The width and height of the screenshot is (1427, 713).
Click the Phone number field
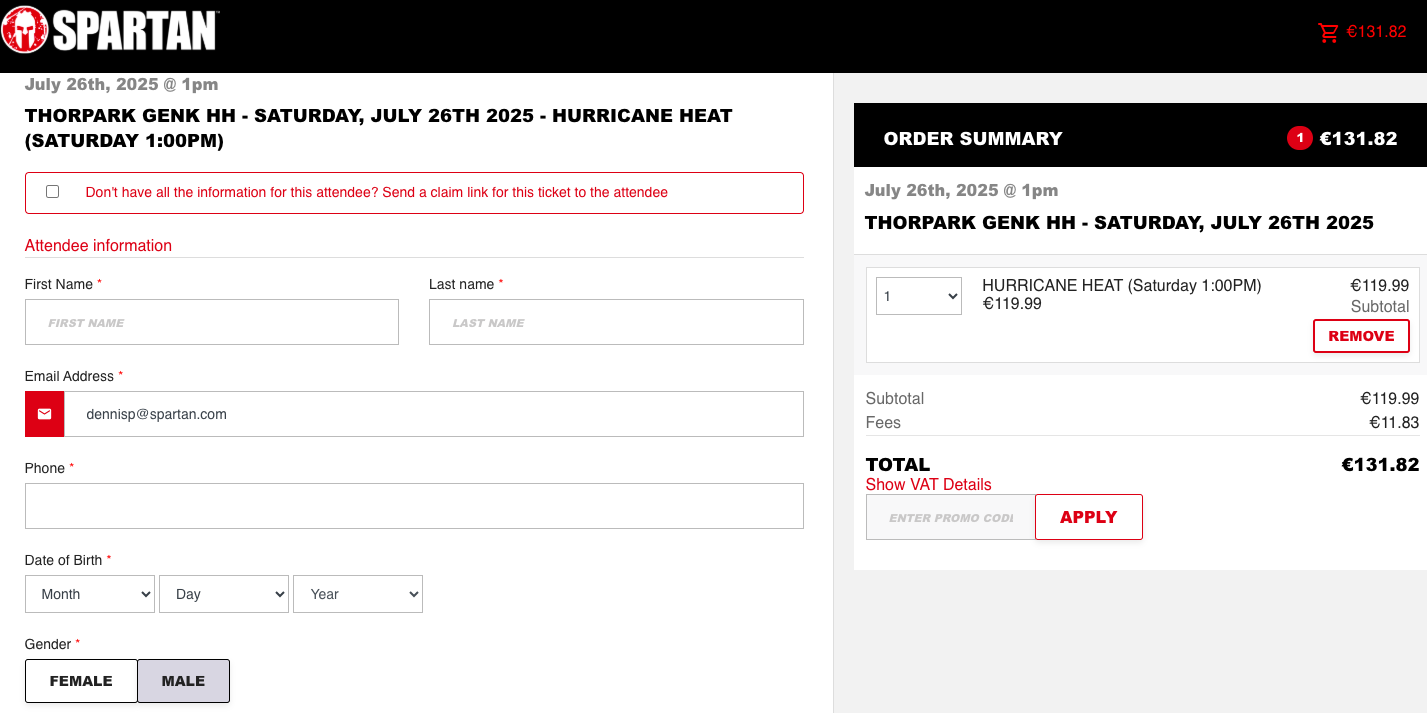[414, 506]
